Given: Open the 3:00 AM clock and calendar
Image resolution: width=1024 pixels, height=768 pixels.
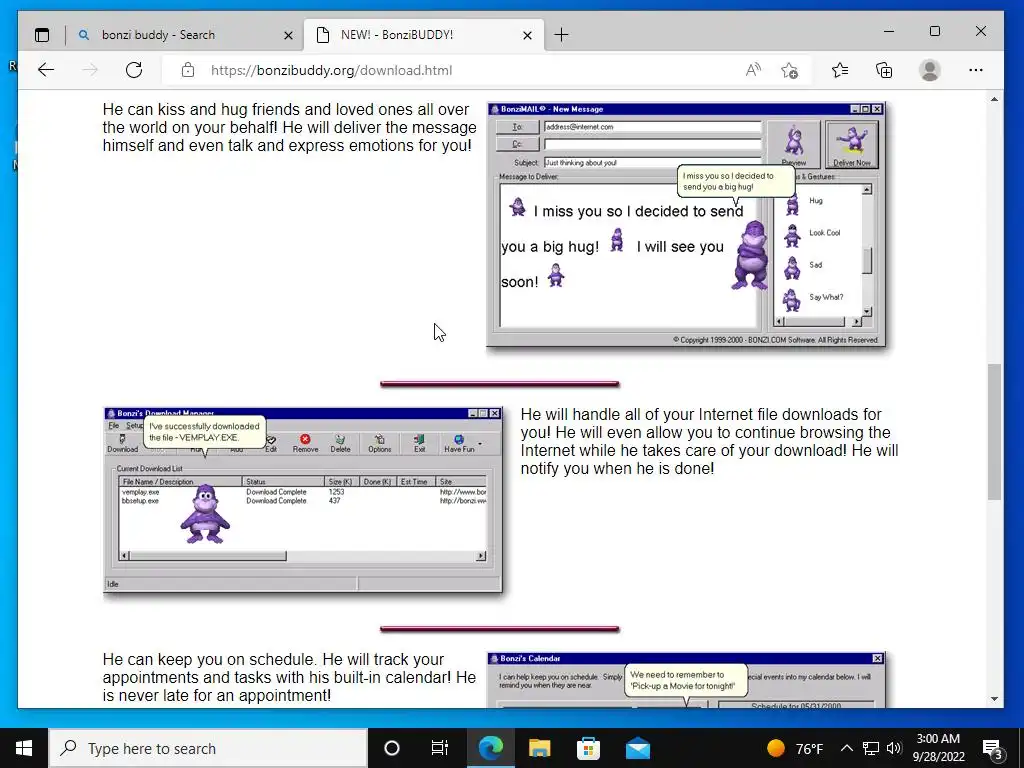Looking at the screenshot, I should point(938,748).
